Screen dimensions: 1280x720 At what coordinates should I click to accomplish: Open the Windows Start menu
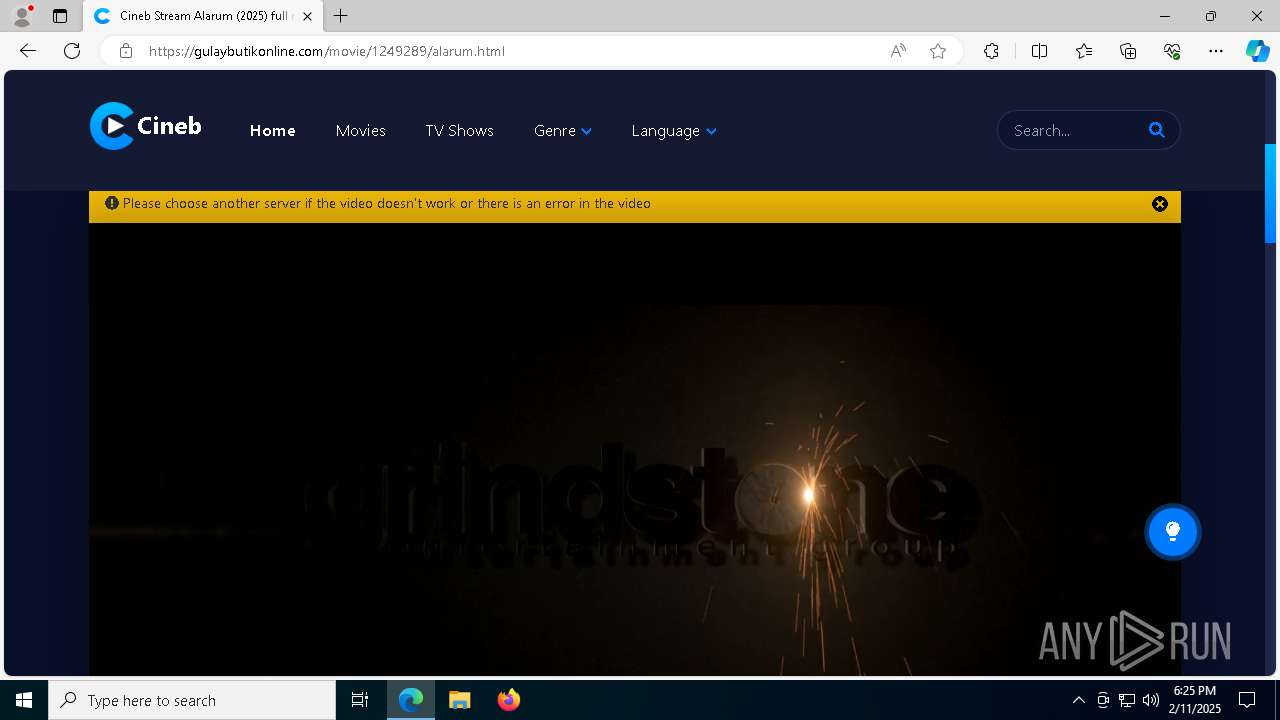click(x=24, y=700)
